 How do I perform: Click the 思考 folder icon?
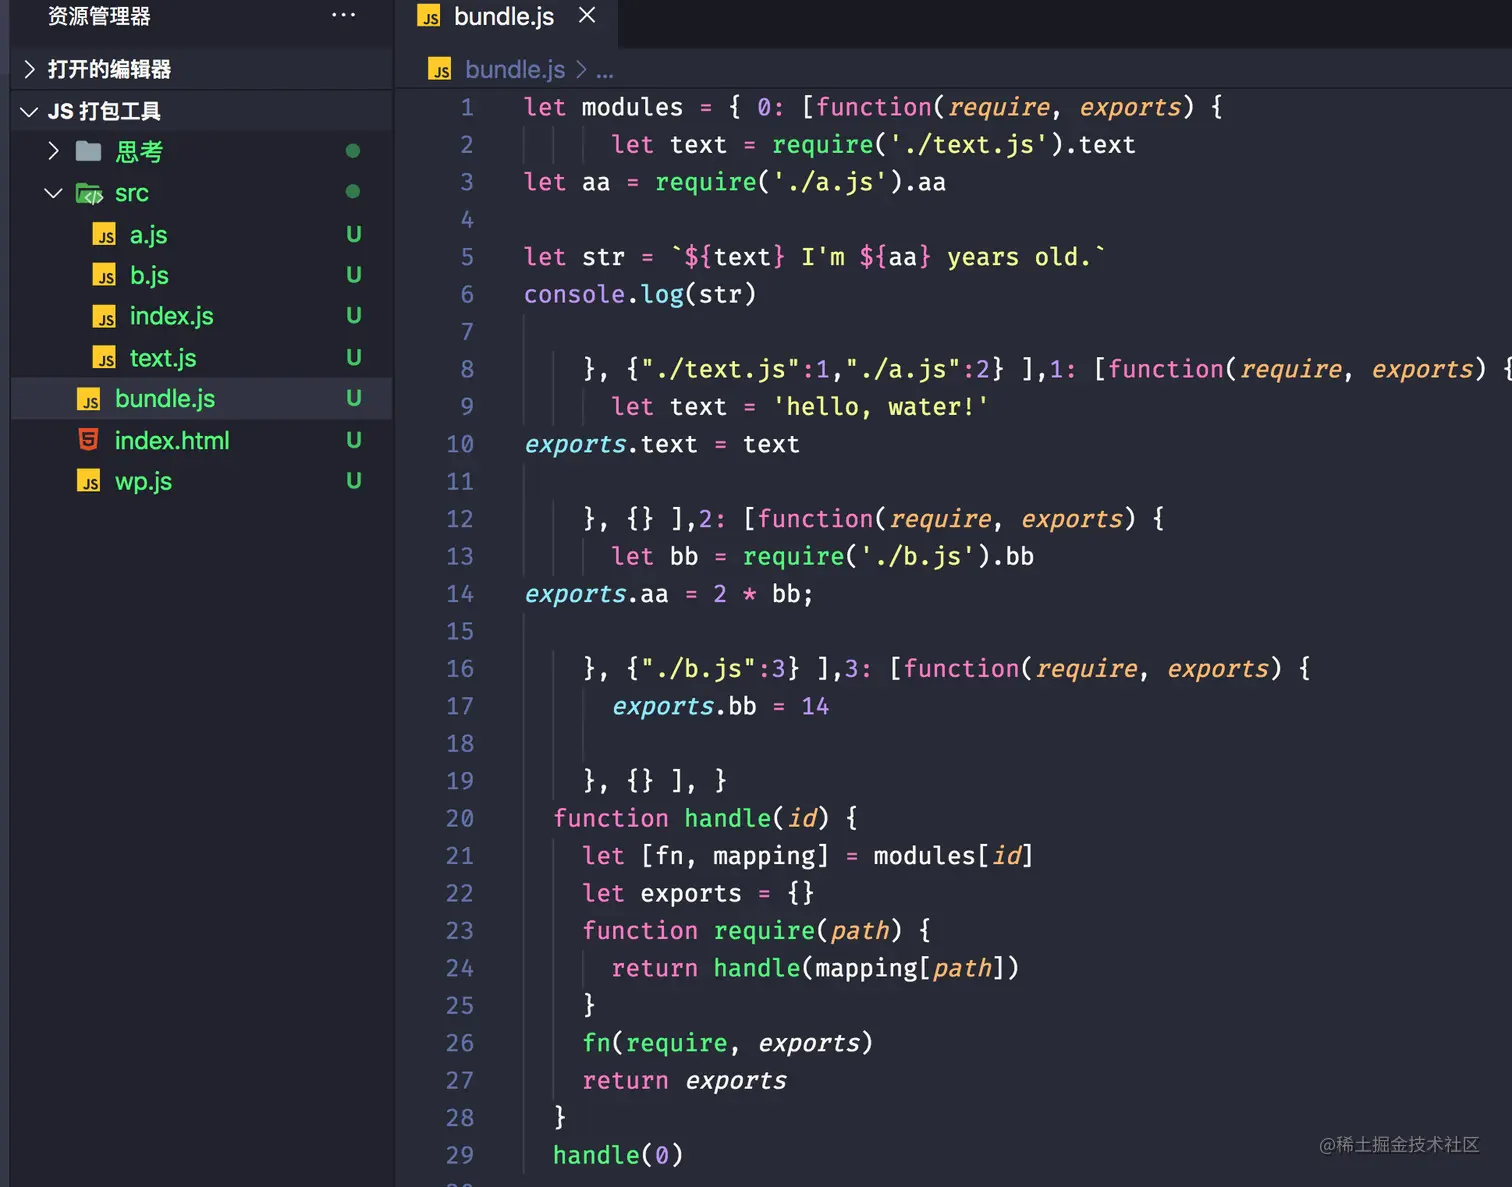point(89,151)
